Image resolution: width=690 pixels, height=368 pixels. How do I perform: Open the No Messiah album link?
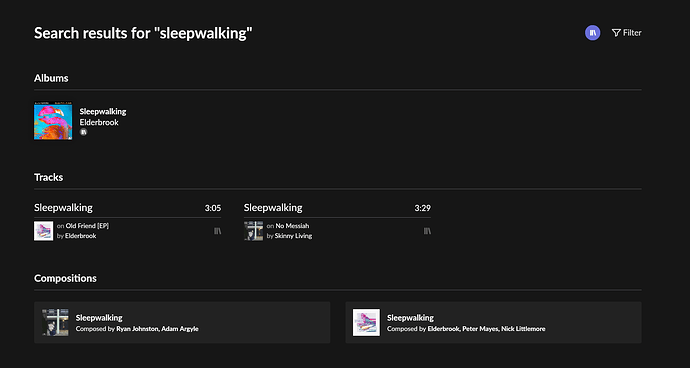tap(292, 226)
